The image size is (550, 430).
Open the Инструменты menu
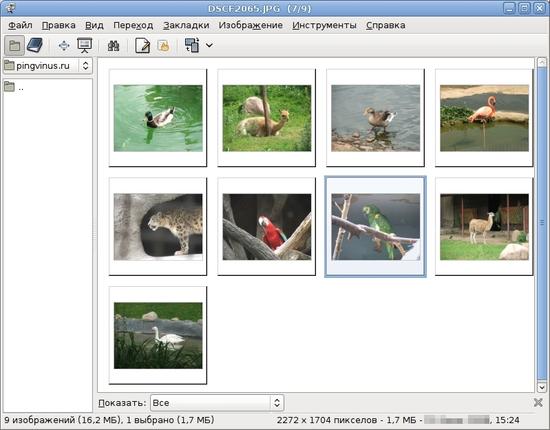pyautogui.click(x=324, y=25)
